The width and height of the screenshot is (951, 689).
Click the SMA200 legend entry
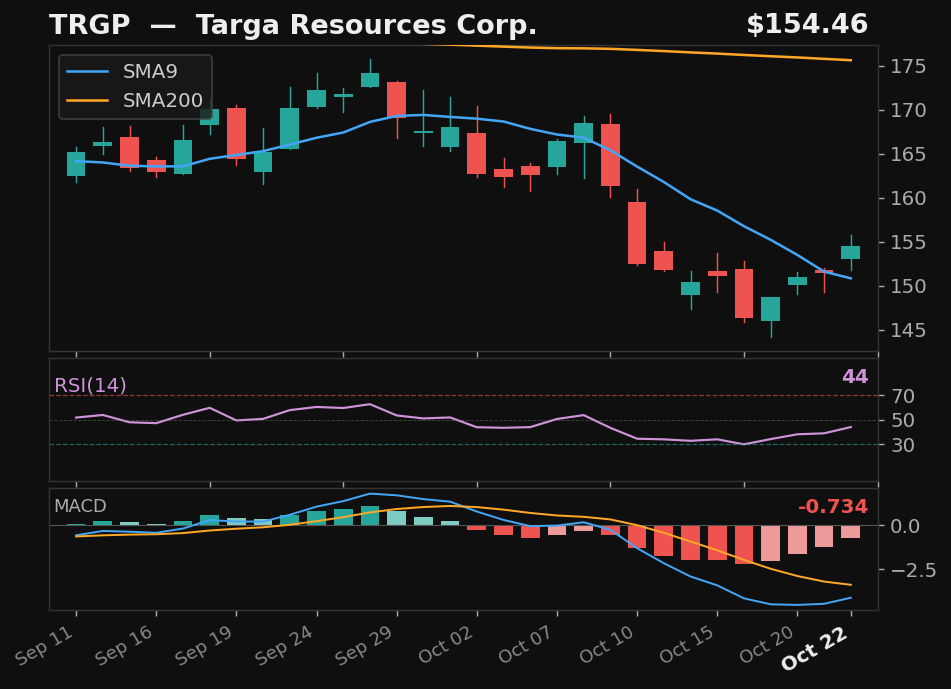click(135, 100)
